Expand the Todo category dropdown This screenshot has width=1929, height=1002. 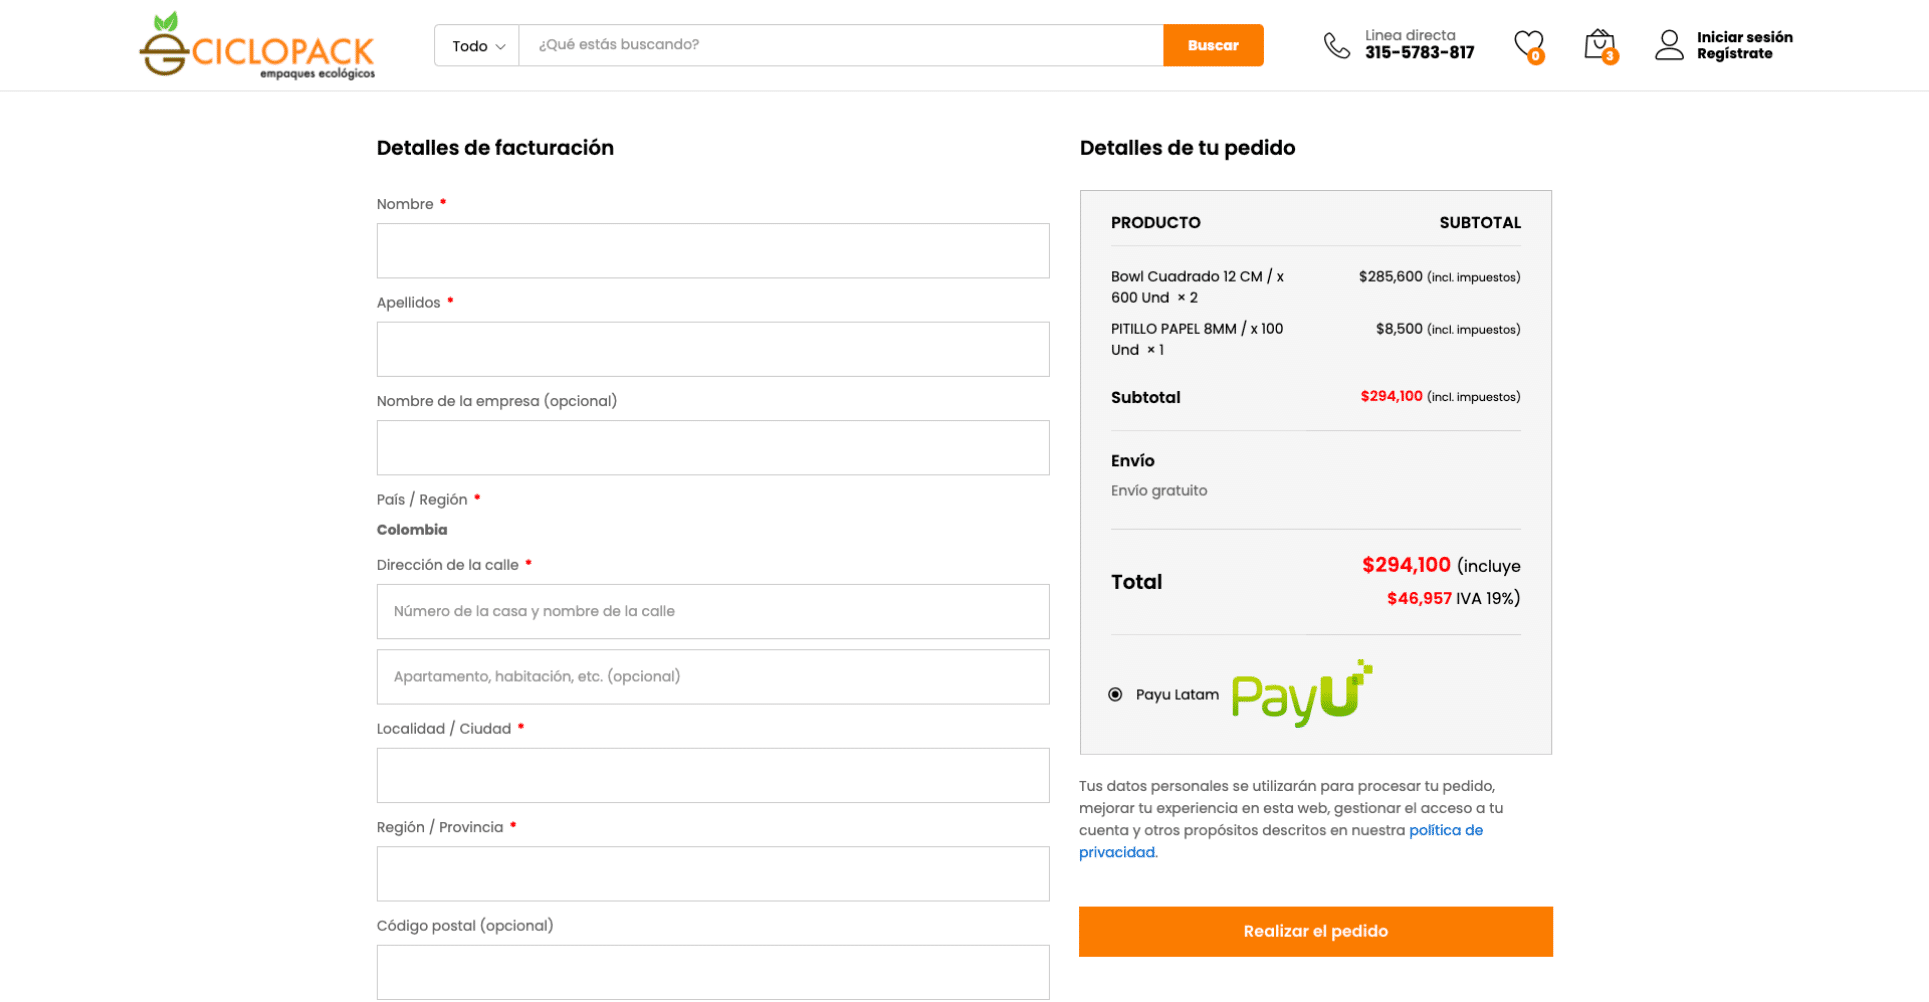478,46
